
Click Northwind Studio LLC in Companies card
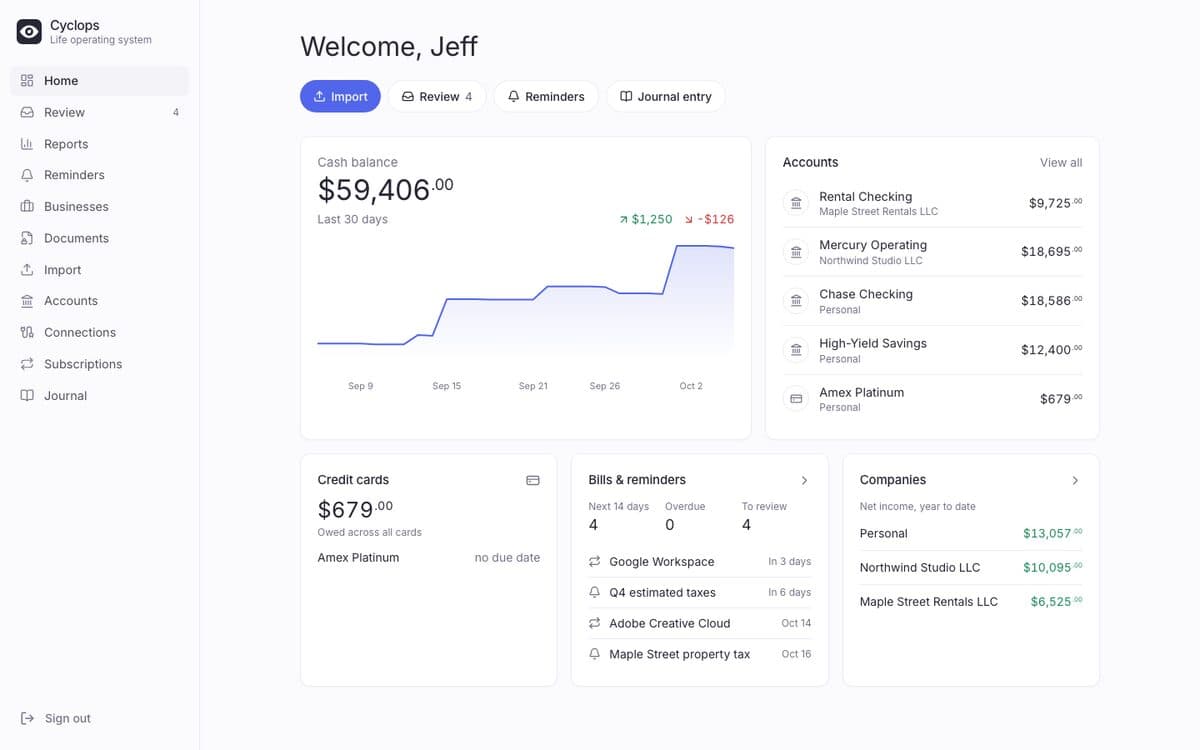[920, 568]
